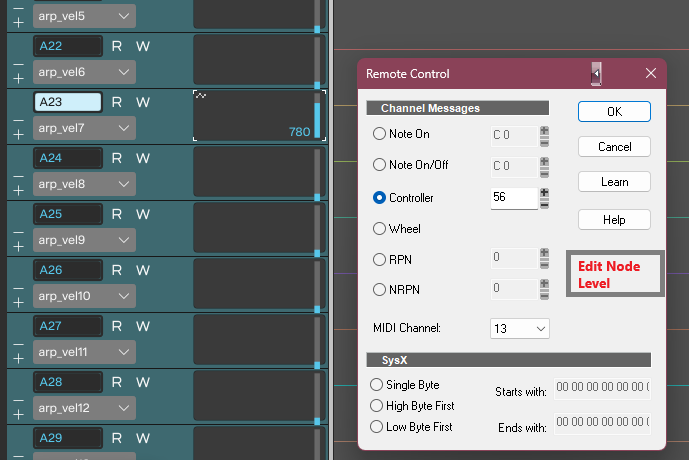Increment the Controller number value

point(544,192)
